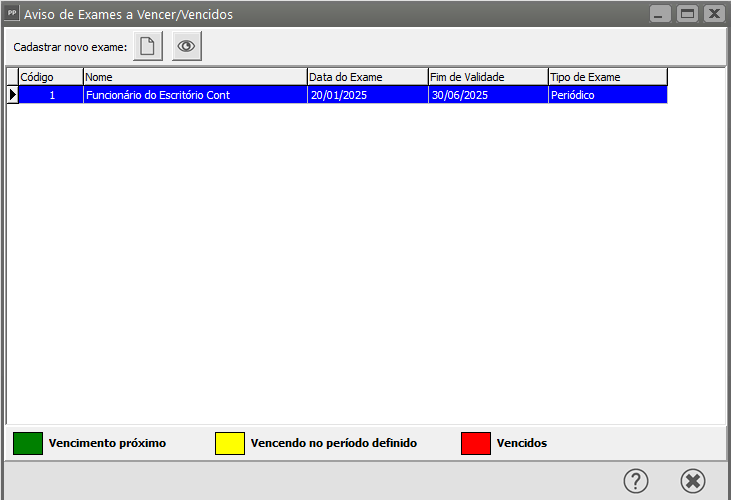Viewport: 731px width, 500px height.
Task: Click the Periódico exam type cell
Action: coord(607,95)
